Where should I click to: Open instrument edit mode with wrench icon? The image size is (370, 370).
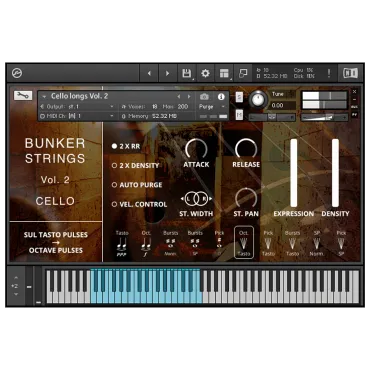[x=23, y=96]
